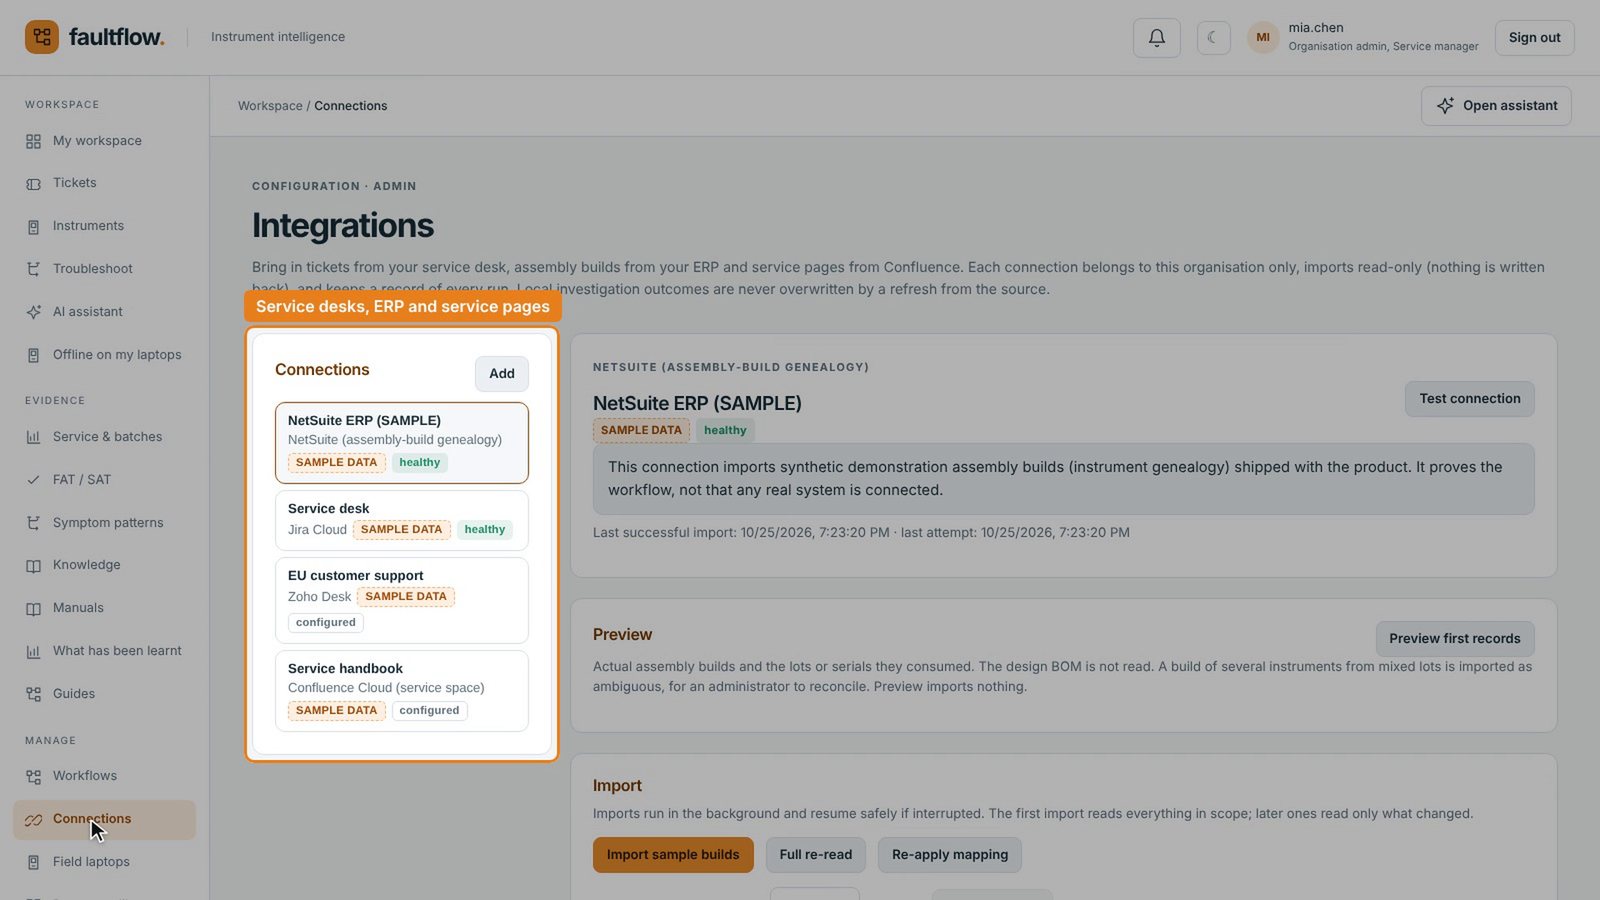Select the Service desk Jira connection

pyautogui.click(x=402, y=520)
